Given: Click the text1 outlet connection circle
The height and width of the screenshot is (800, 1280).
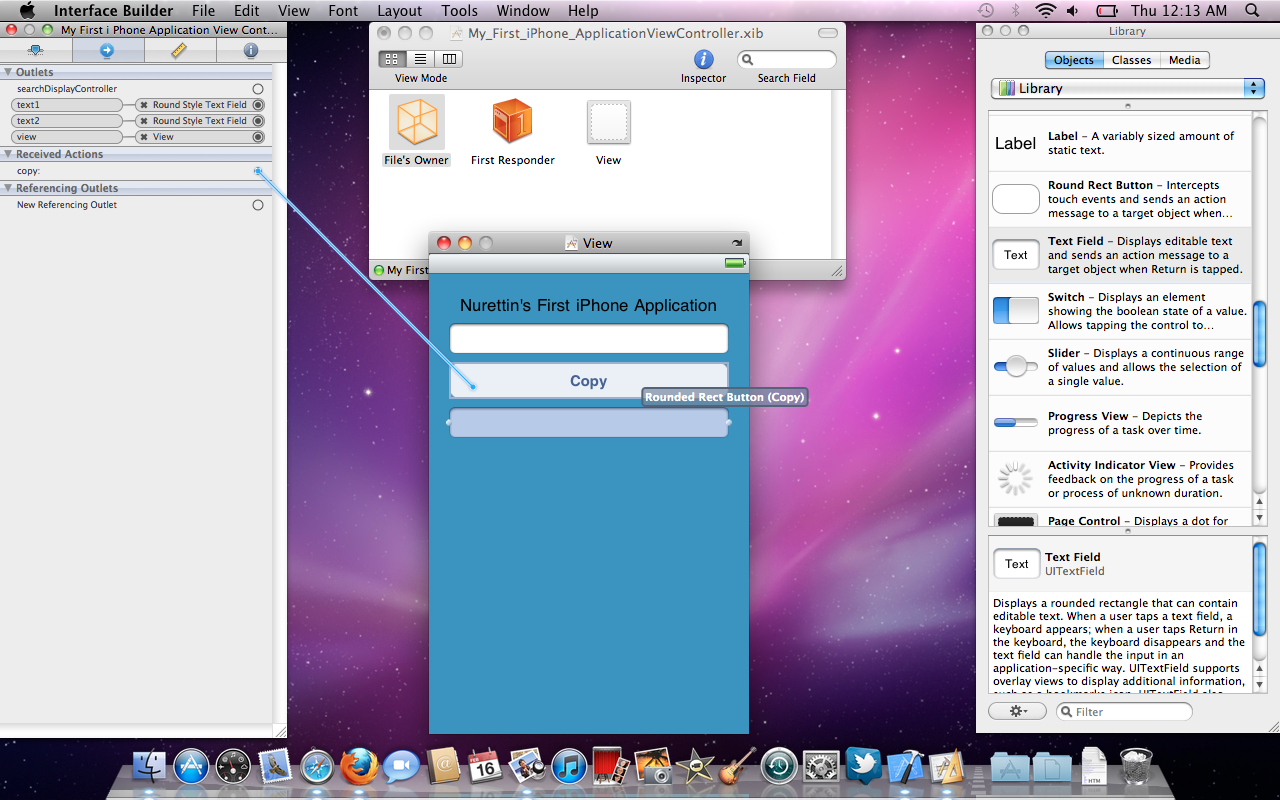Looking at the screenshot, I should click(x=258, y=105).
